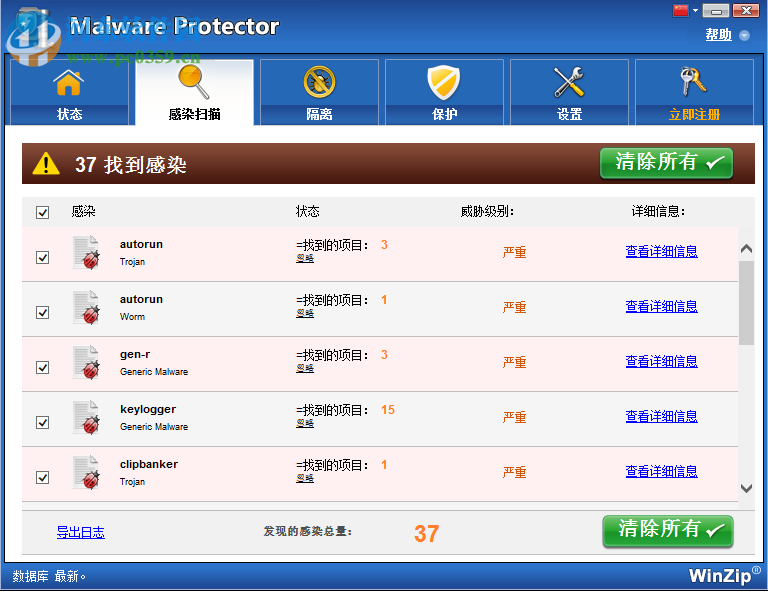Click the scroll up arrow of list
768x593 pixels.
[x=746, y=248]
